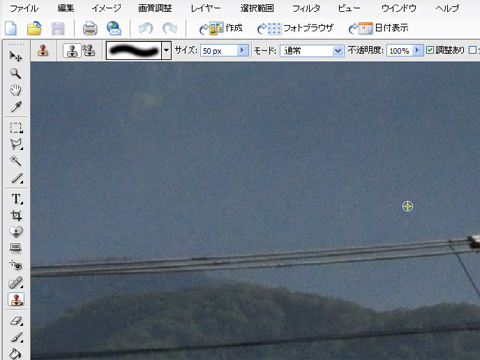
Task: Click the open folder icon
Action: click(34, 28)
